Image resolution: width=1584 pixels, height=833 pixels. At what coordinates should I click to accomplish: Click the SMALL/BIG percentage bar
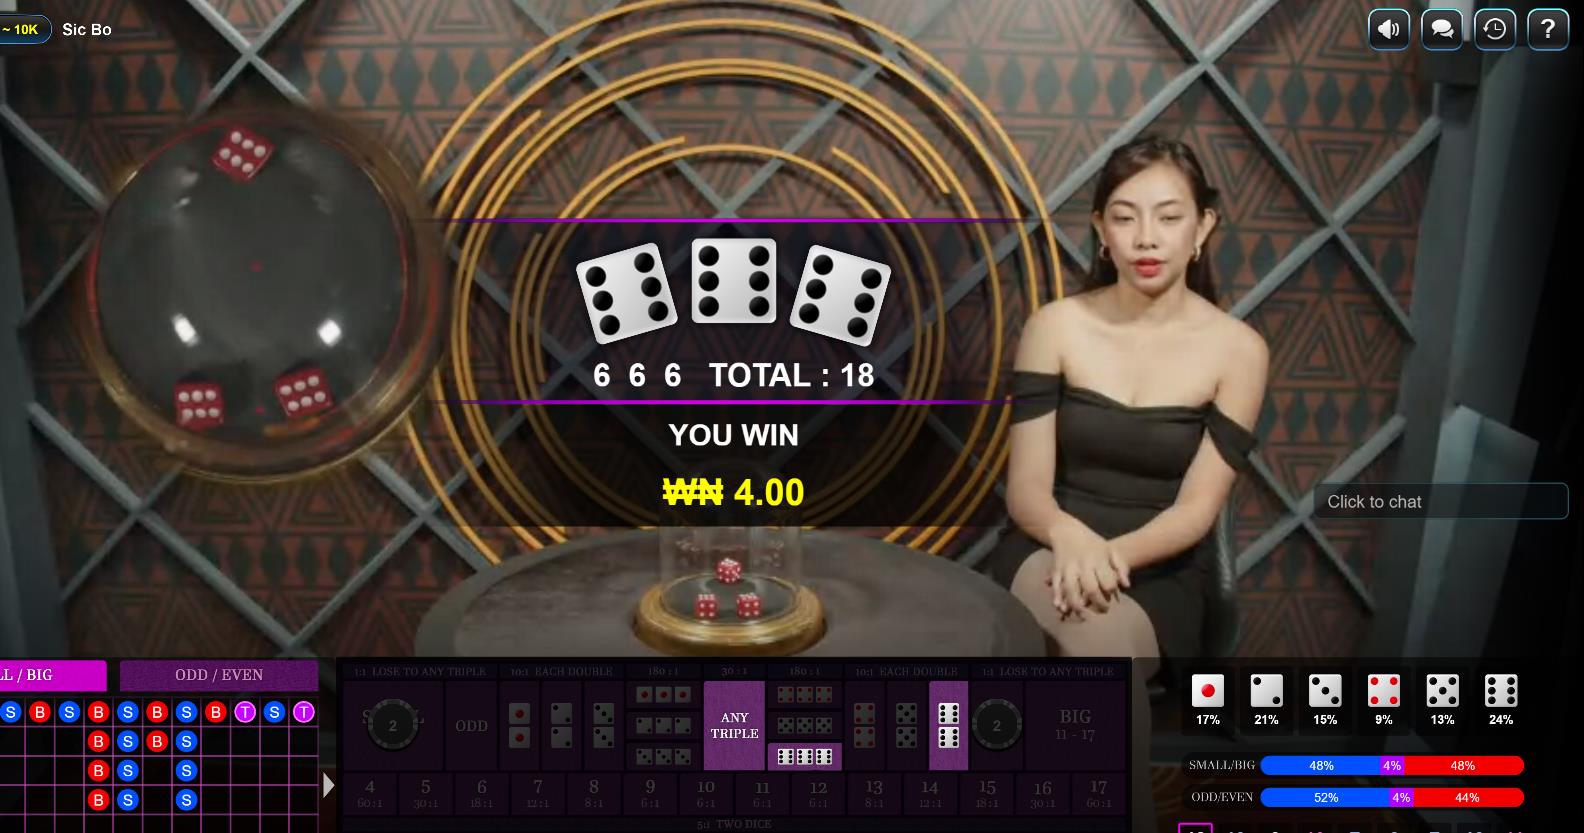point(1392,765)
